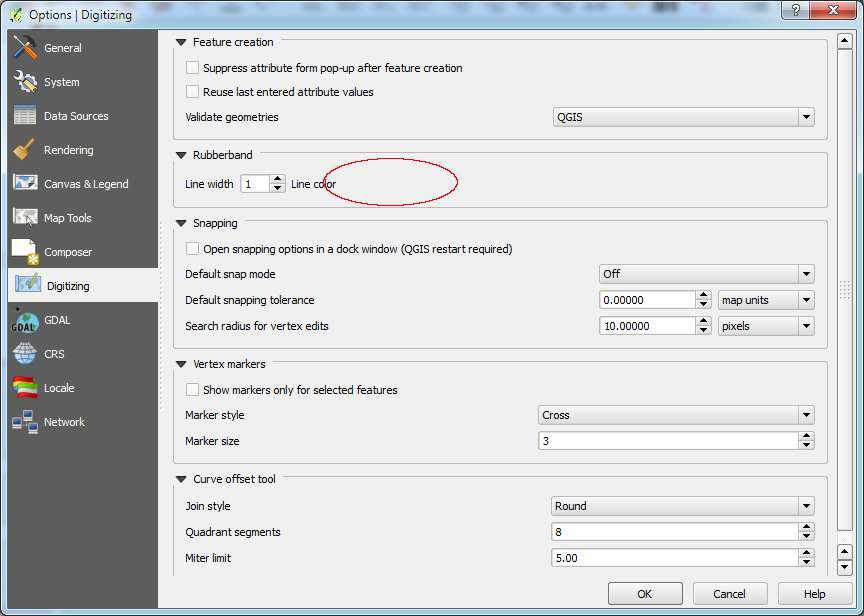Check Reuse last entered attribute values
Screen dimensions: 864x616
[192, 91]
